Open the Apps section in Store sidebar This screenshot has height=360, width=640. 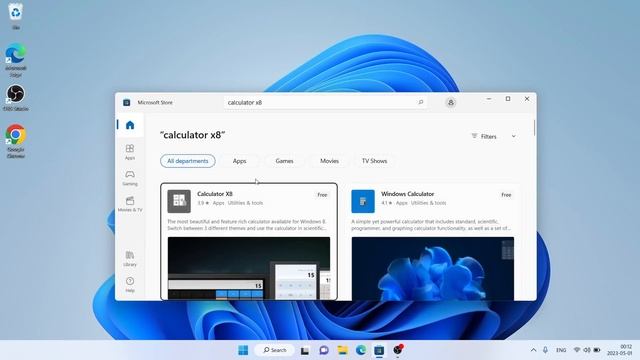(130, 152)
